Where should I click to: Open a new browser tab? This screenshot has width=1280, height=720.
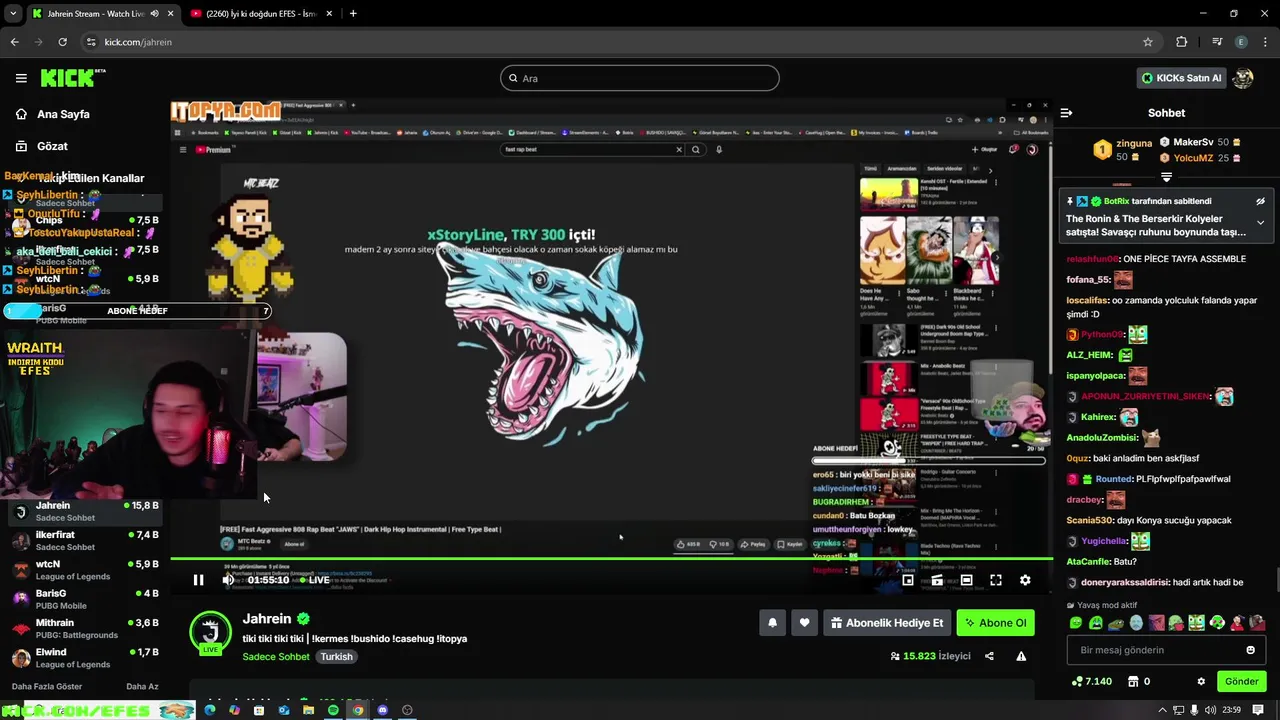click(353, 14)
